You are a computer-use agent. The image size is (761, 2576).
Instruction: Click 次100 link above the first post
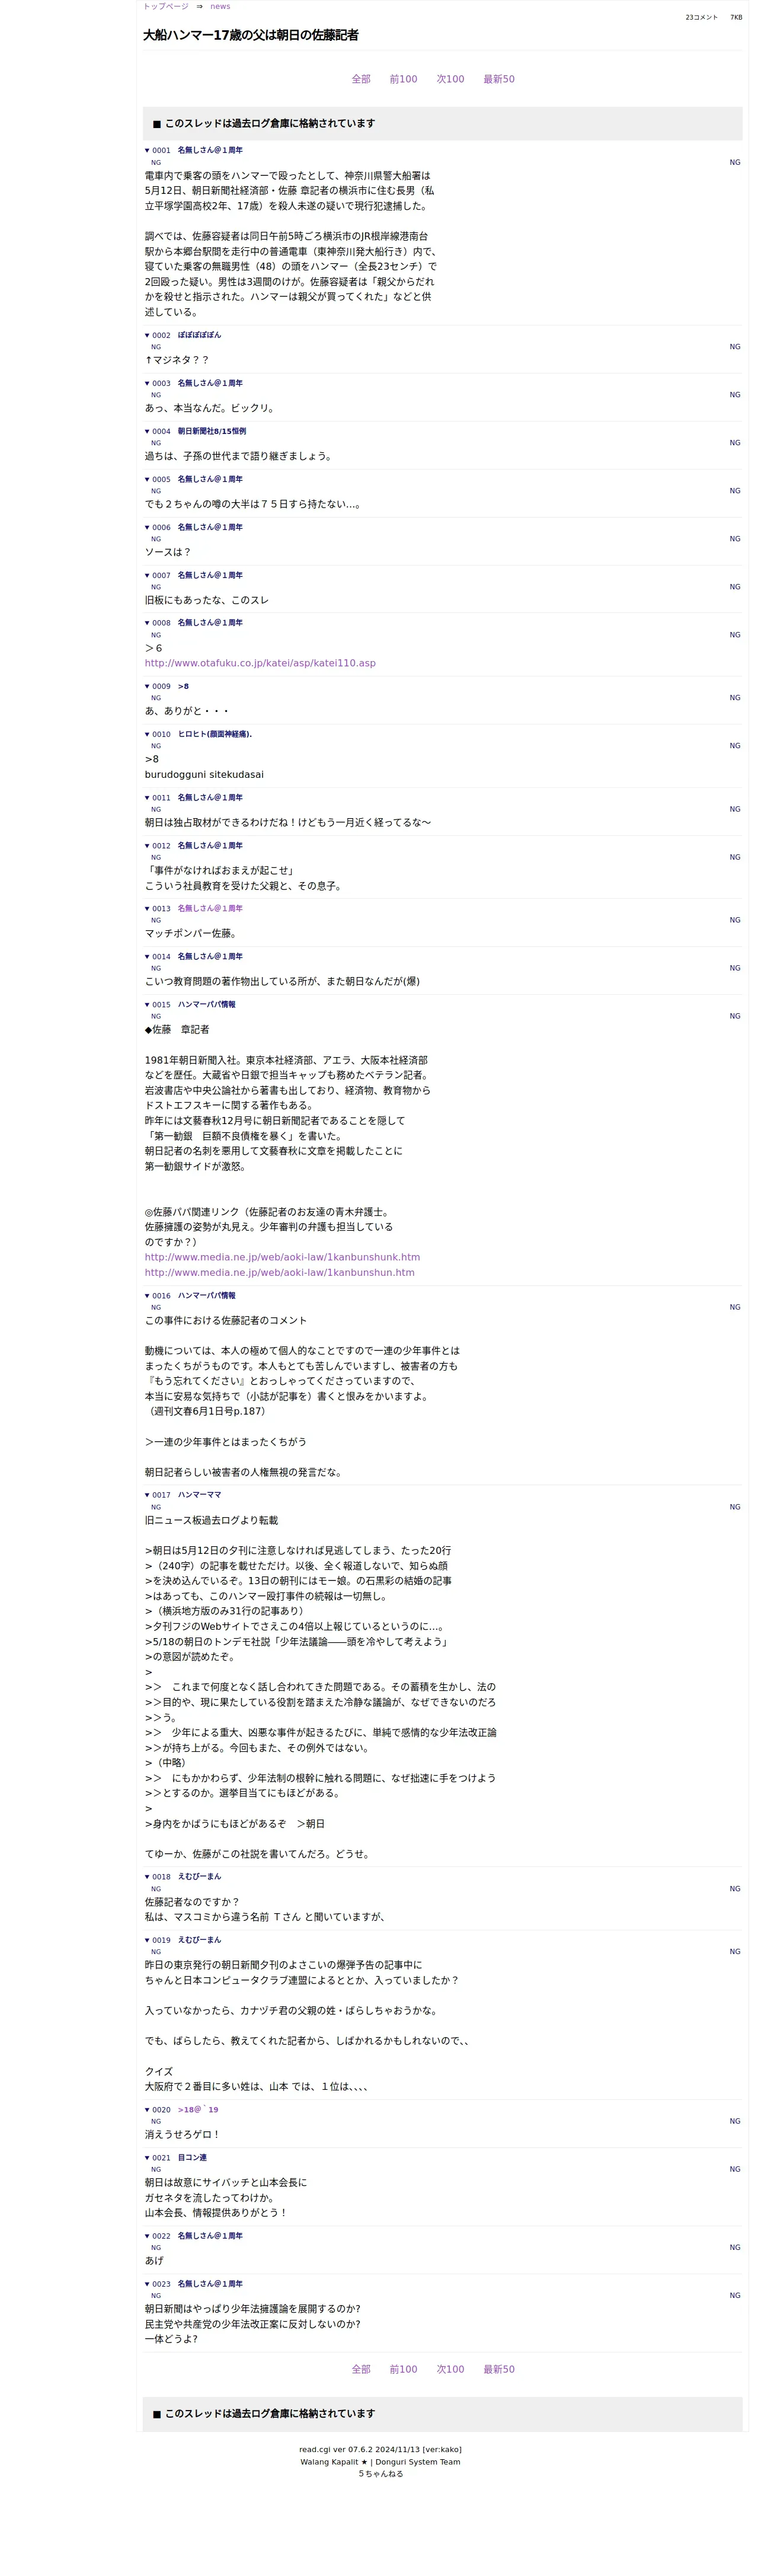(x=450, y=79)
